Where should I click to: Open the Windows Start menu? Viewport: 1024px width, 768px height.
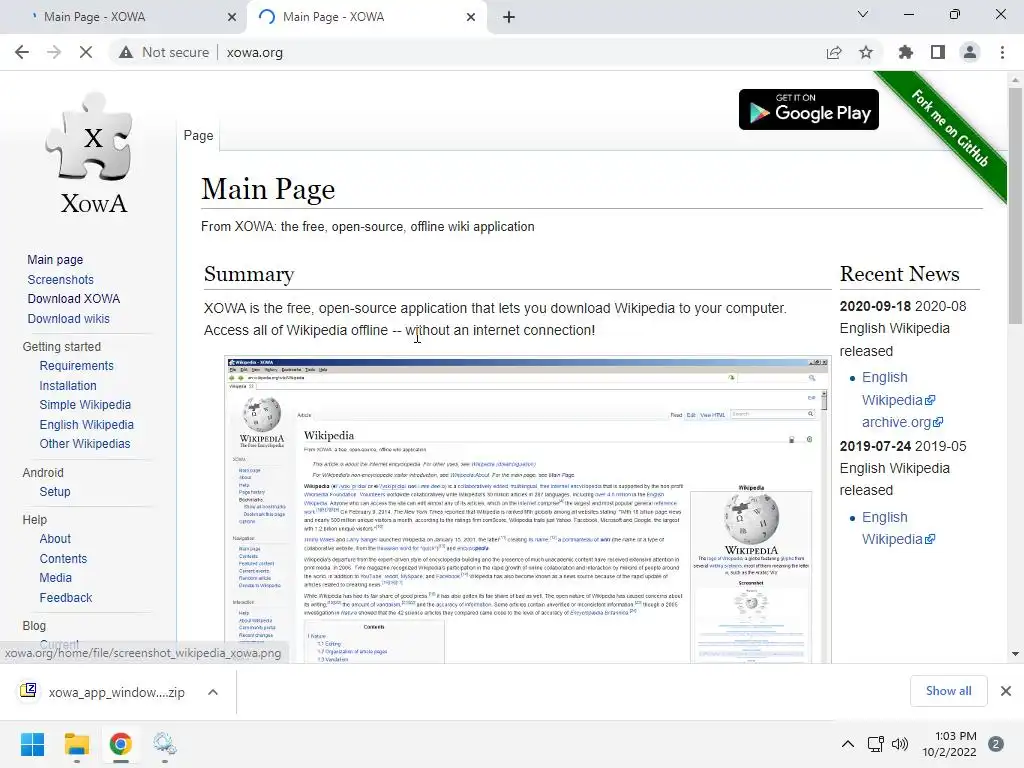[x=32, y=744]
